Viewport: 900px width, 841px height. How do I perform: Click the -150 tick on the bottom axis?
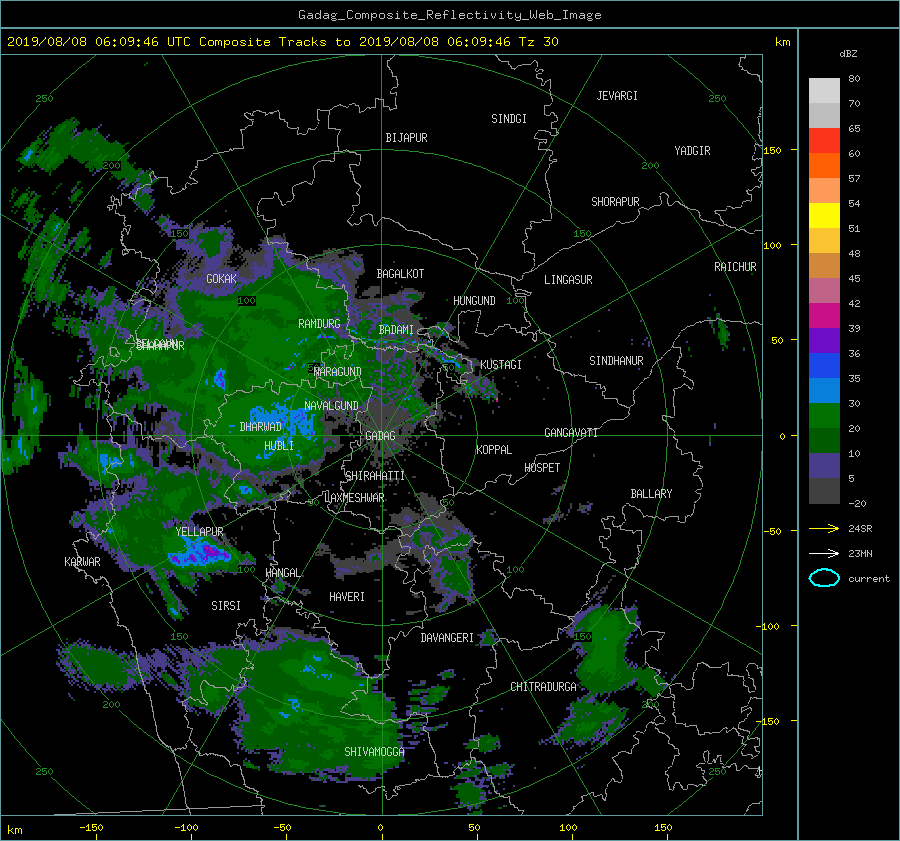91,828
